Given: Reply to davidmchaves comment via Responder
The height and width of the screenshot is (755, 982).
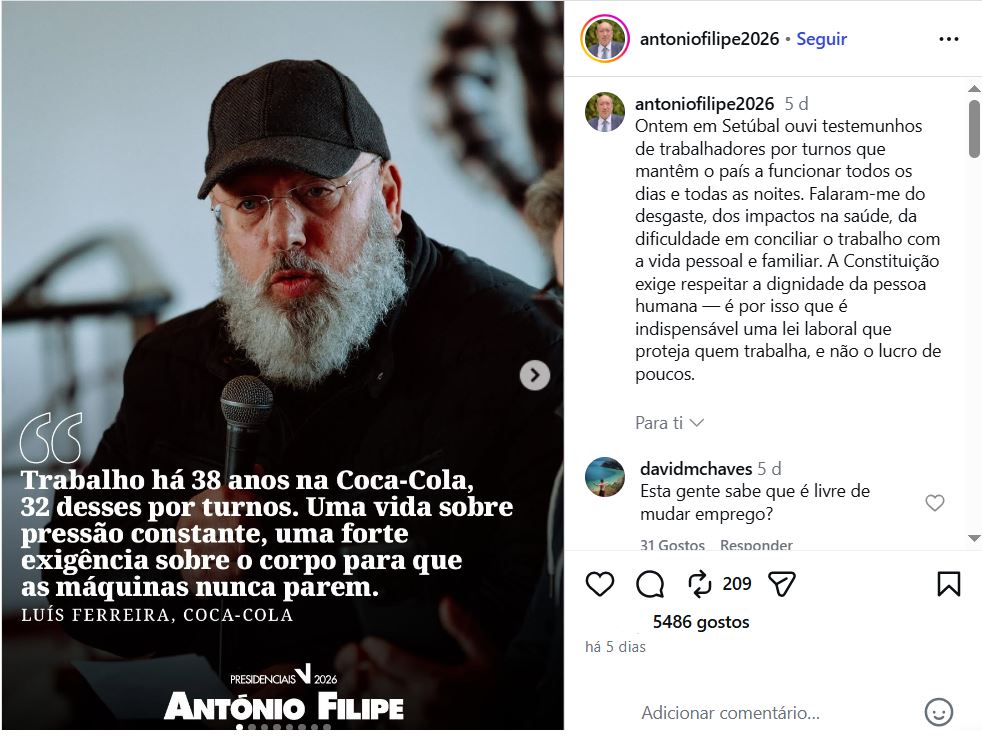Looking at the screenshot, I should coord(756,545).
